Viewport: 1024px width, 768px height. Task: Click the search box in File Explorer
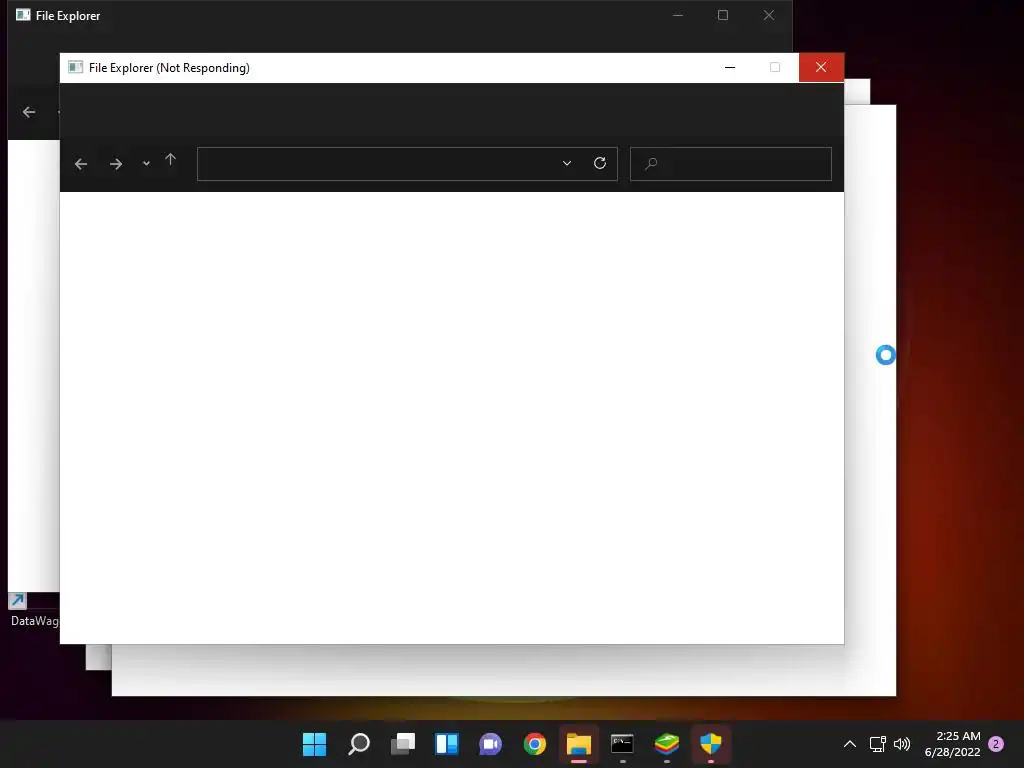730,163
